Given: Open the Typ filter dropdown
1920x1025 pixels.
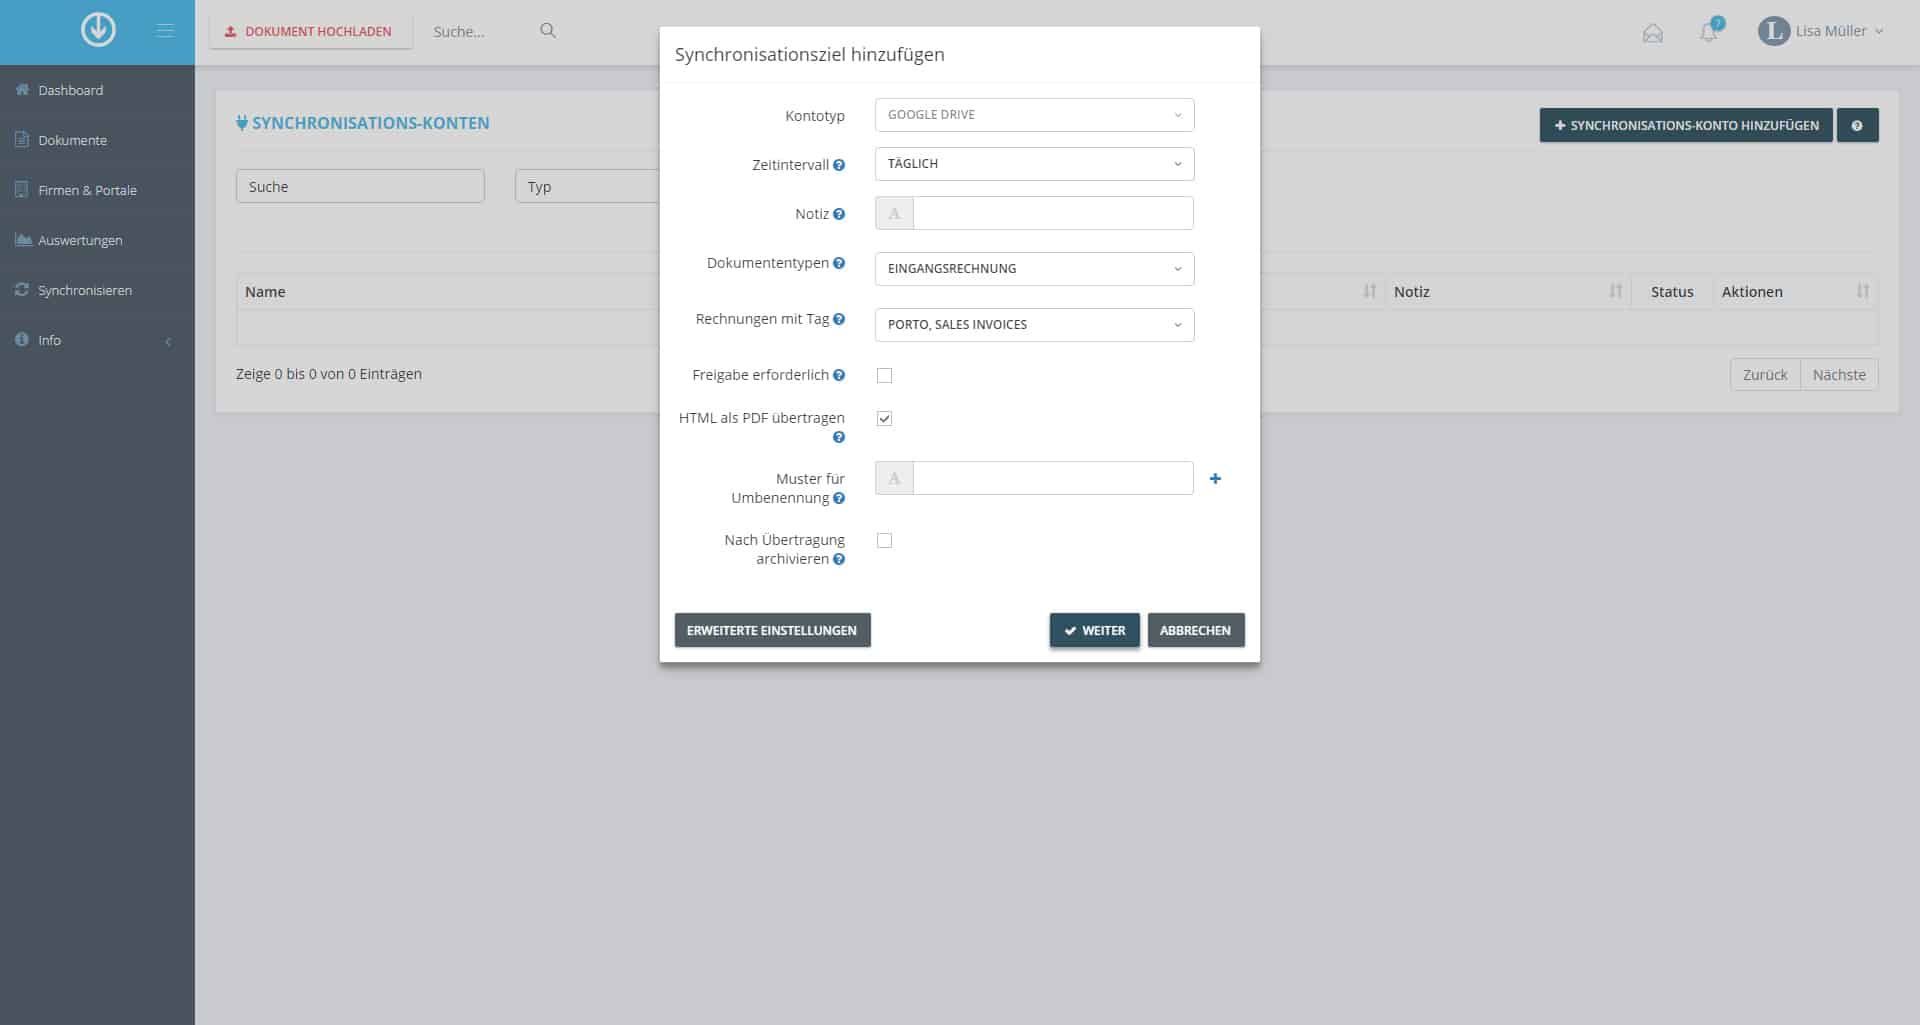Looking at the screenshot, I should 587,186.
